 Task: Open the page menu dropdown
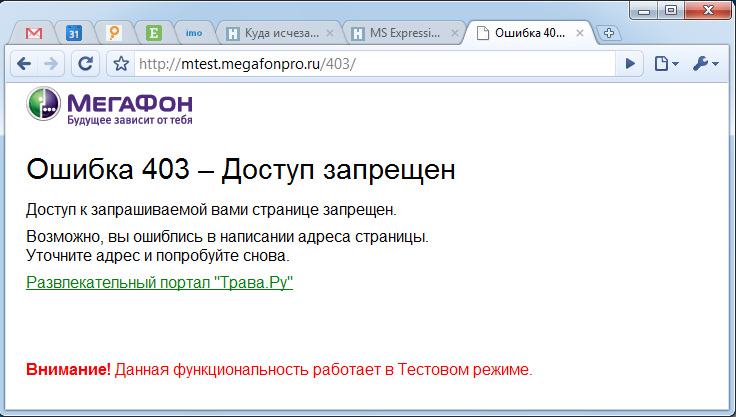pyautogui.click(x=667, y=63)
